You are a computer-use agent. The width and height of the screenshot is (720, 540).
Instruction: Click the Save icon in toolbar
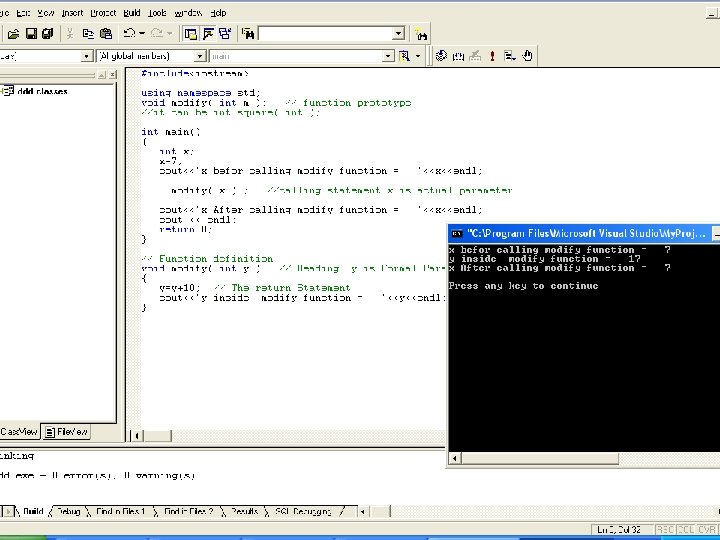pos(31,33)
